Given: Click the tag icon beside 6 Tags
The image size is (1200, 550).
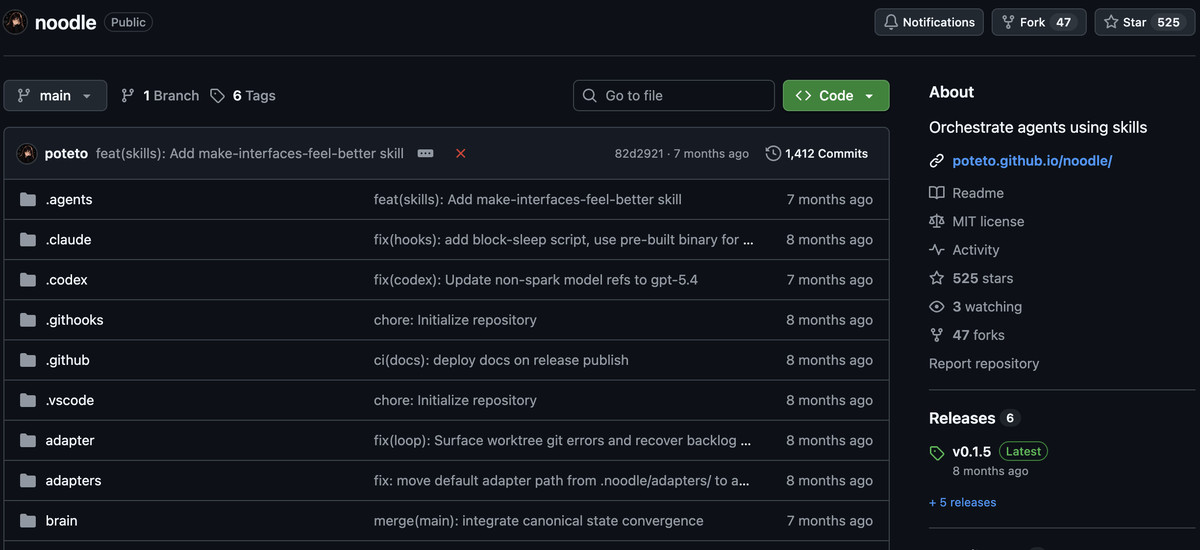Looking at the screenshot, I should (x=218, y=95).
